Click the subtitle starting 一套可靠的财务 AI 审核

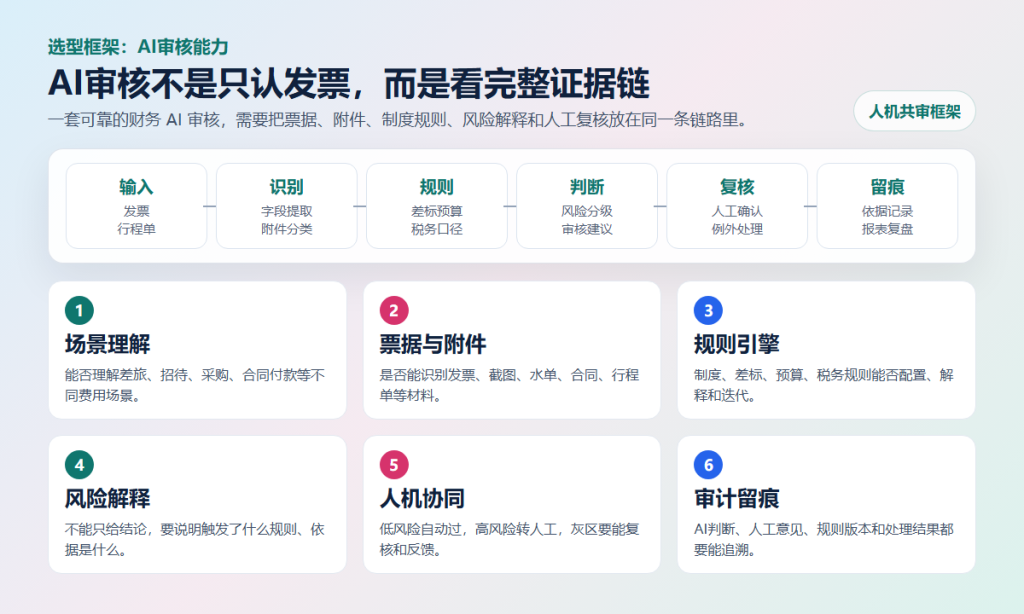click(398, 120)
